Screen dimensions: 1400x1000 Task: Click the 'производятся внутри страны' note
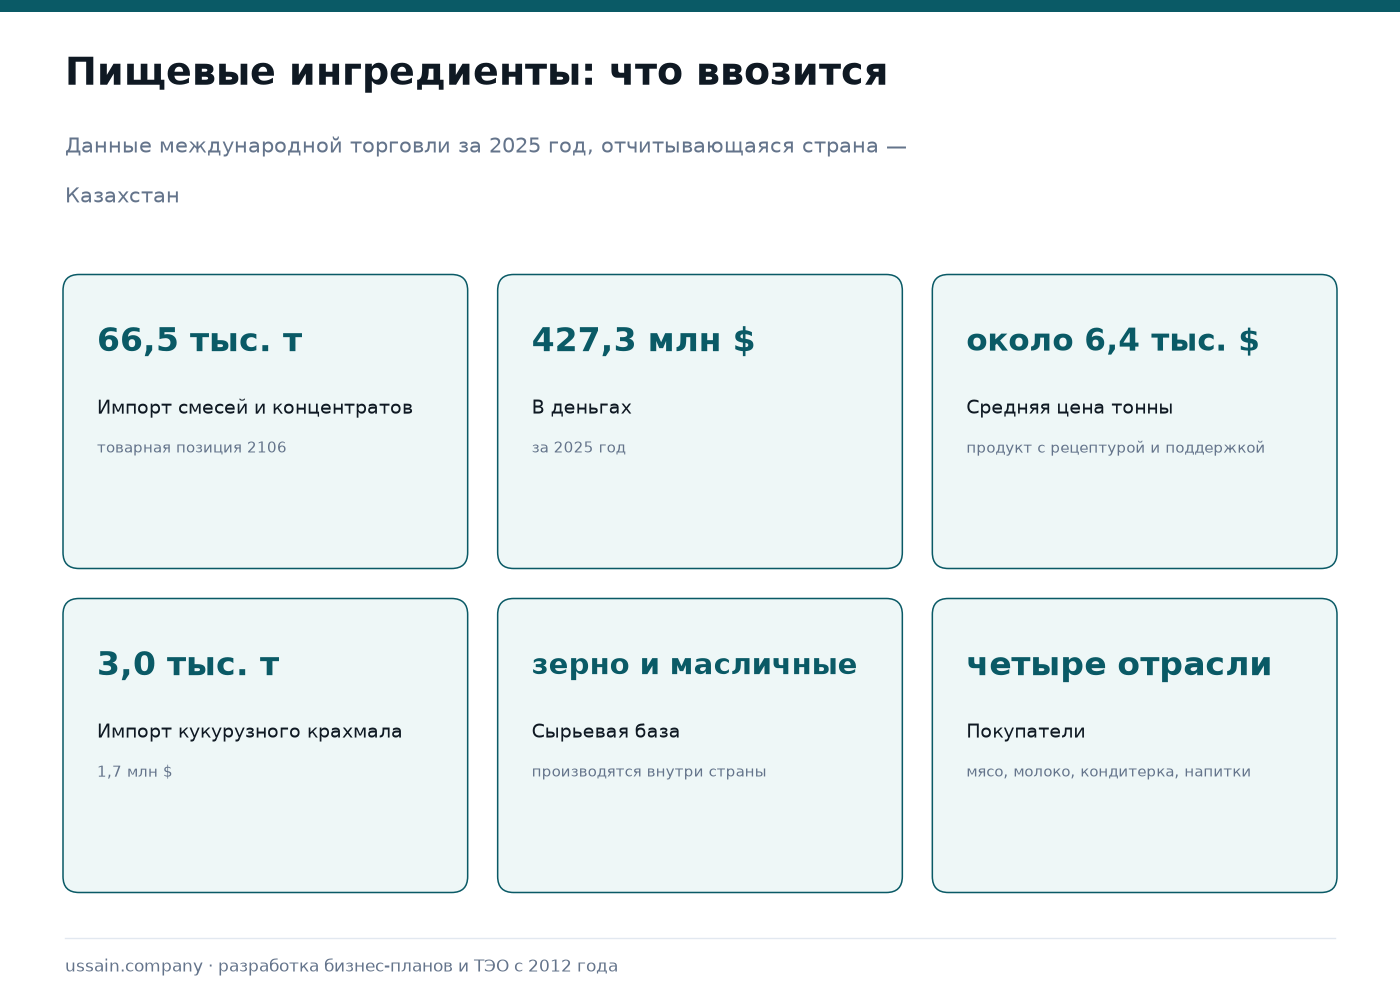(x=649, y=772)
